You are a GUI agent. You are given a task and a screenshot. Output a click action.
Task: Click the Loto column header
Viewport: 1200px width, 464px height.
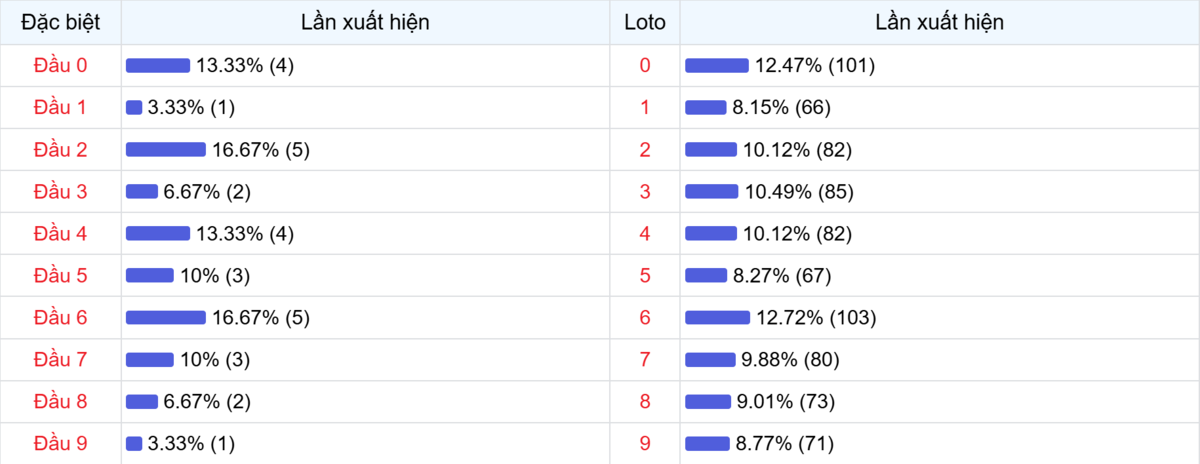(x=644, y=22)
